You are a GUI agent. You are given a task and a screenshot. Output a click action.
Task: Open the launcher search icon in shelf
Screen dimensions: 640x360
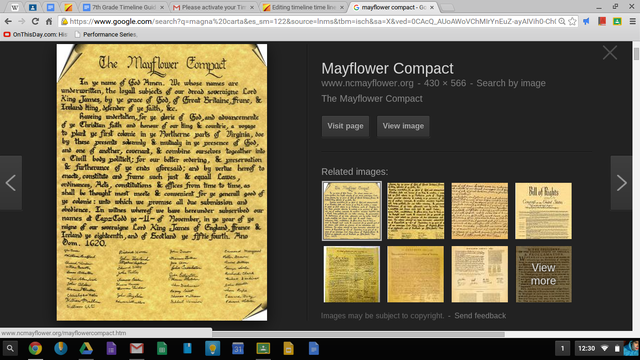10,349
